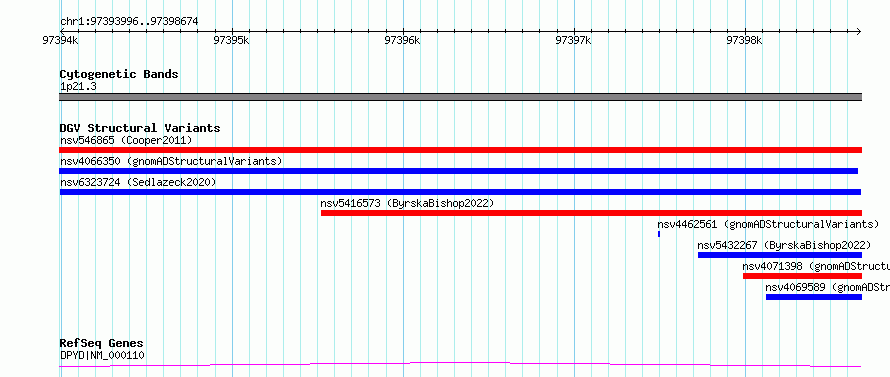This screenshot has width=890, height=377.
Task: Select the red nsv546865 variant bar
Action: (x=460, y=150)
